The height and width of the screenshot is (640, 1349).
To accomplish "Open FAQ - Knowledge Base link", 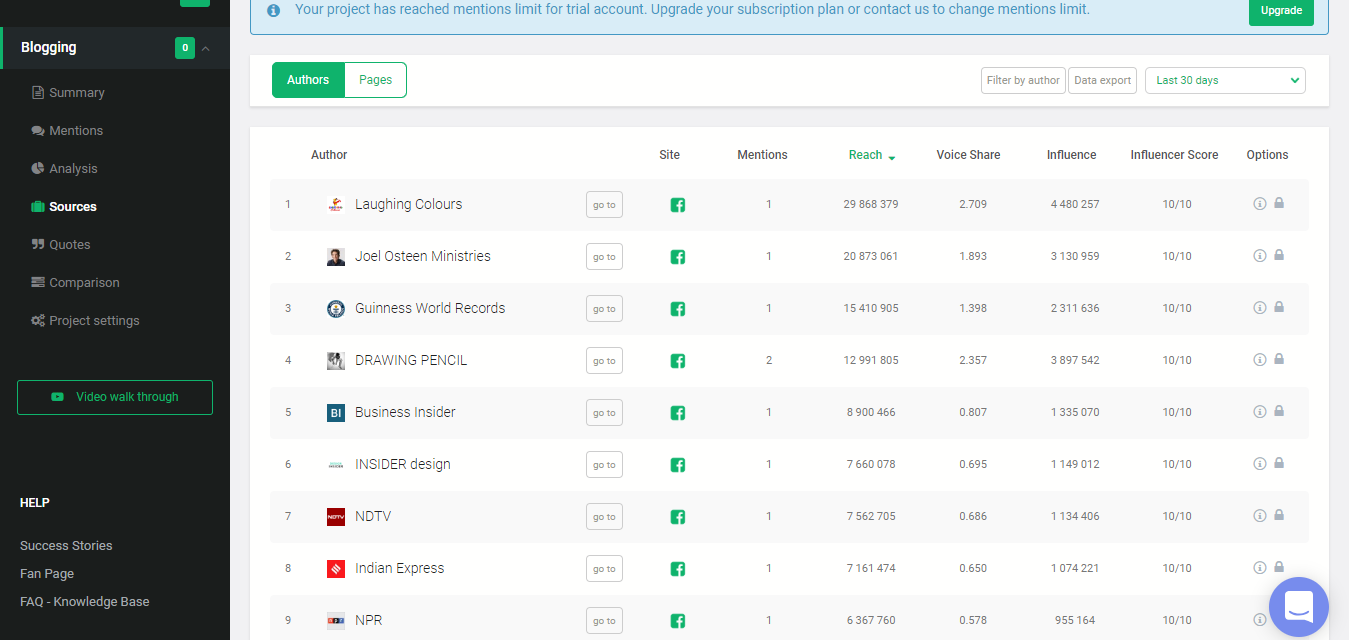I will (x=85, y=602).
